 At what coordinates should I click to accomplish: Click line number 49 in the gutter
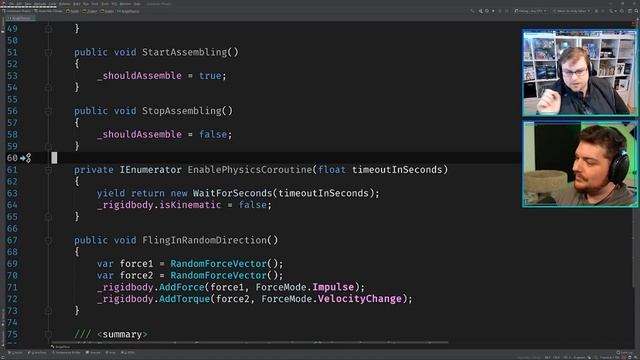tap(12, 29)
